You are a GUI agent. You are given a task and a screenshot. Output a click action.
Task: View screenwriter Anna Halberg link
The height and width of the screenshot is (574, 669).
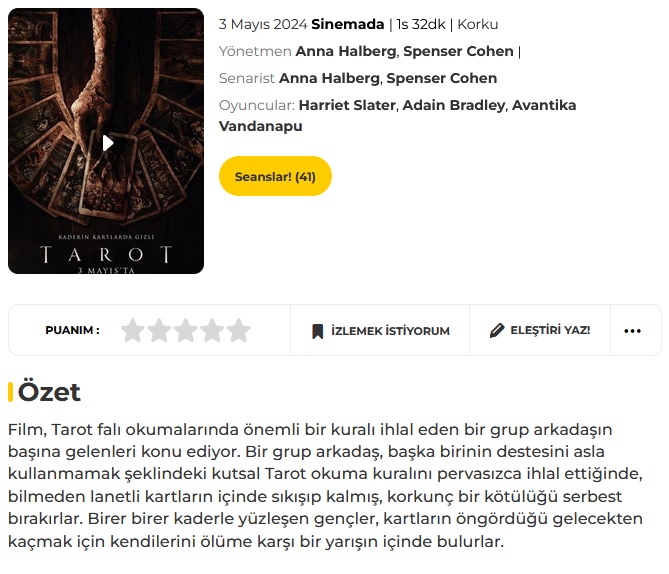[329, 79]
